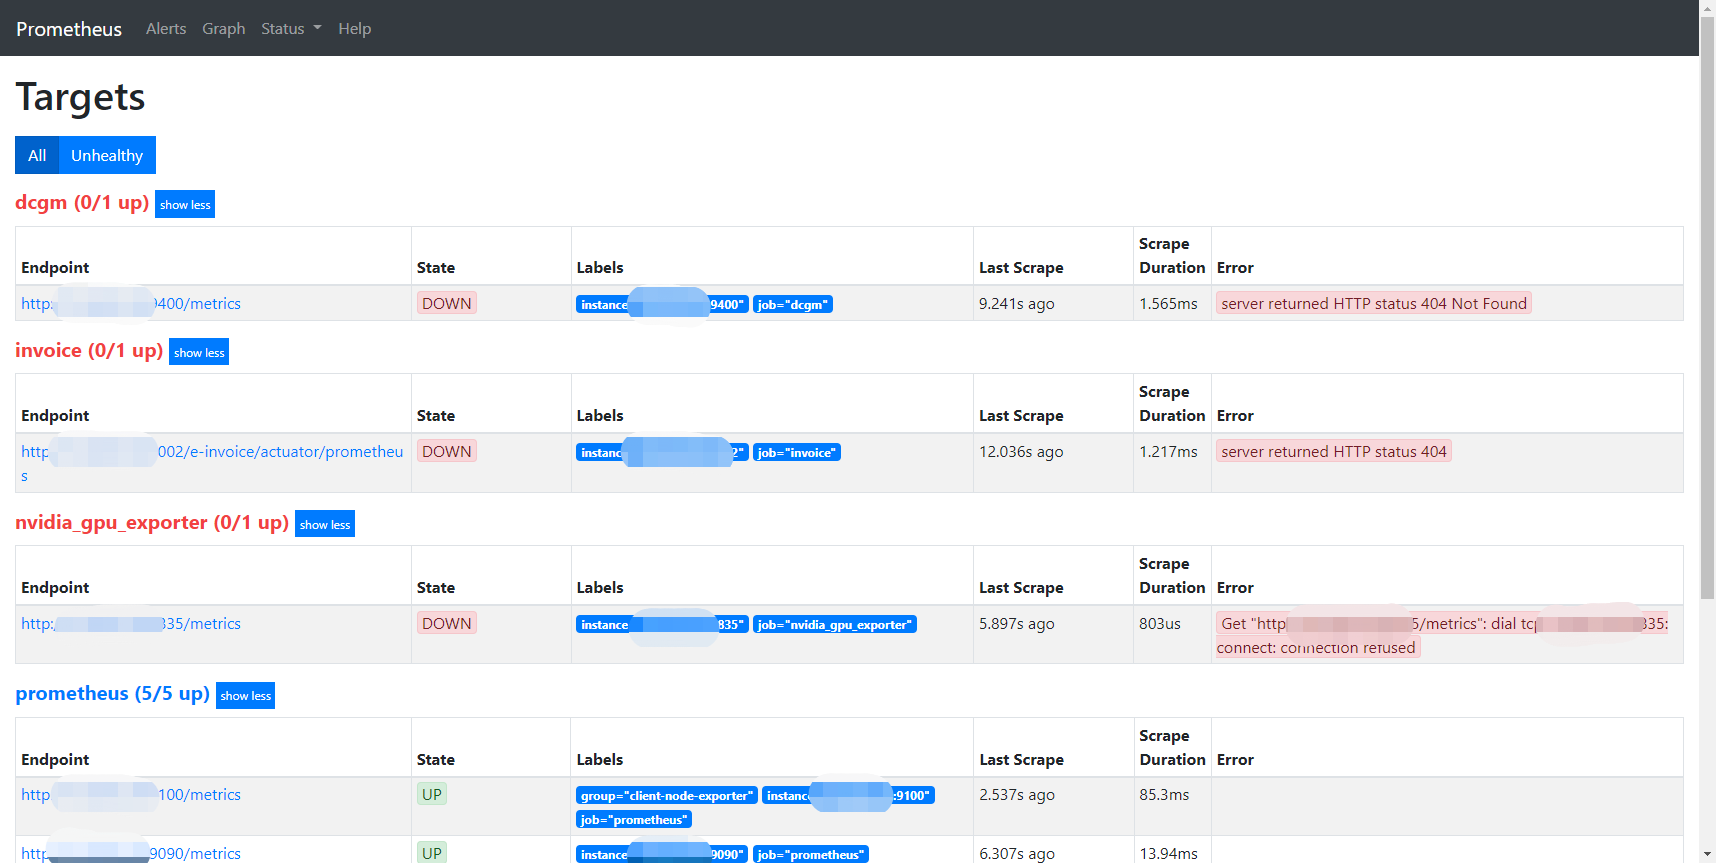Open the prometheus (5/5 up) heading link
This screenshot has height=863, width=1716.
(112, 693)
